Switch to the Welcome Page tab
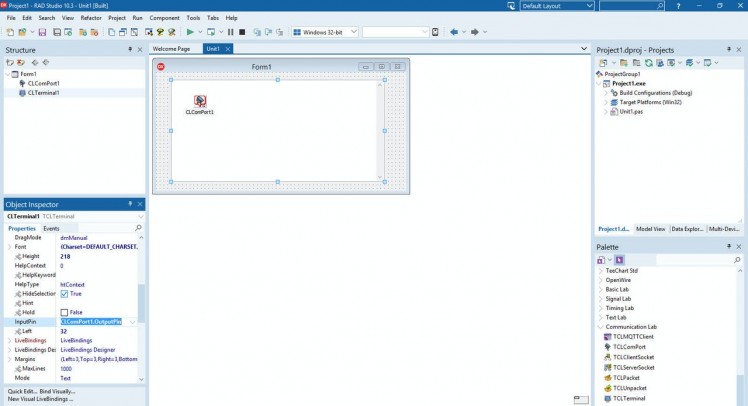 pos(171,49)
